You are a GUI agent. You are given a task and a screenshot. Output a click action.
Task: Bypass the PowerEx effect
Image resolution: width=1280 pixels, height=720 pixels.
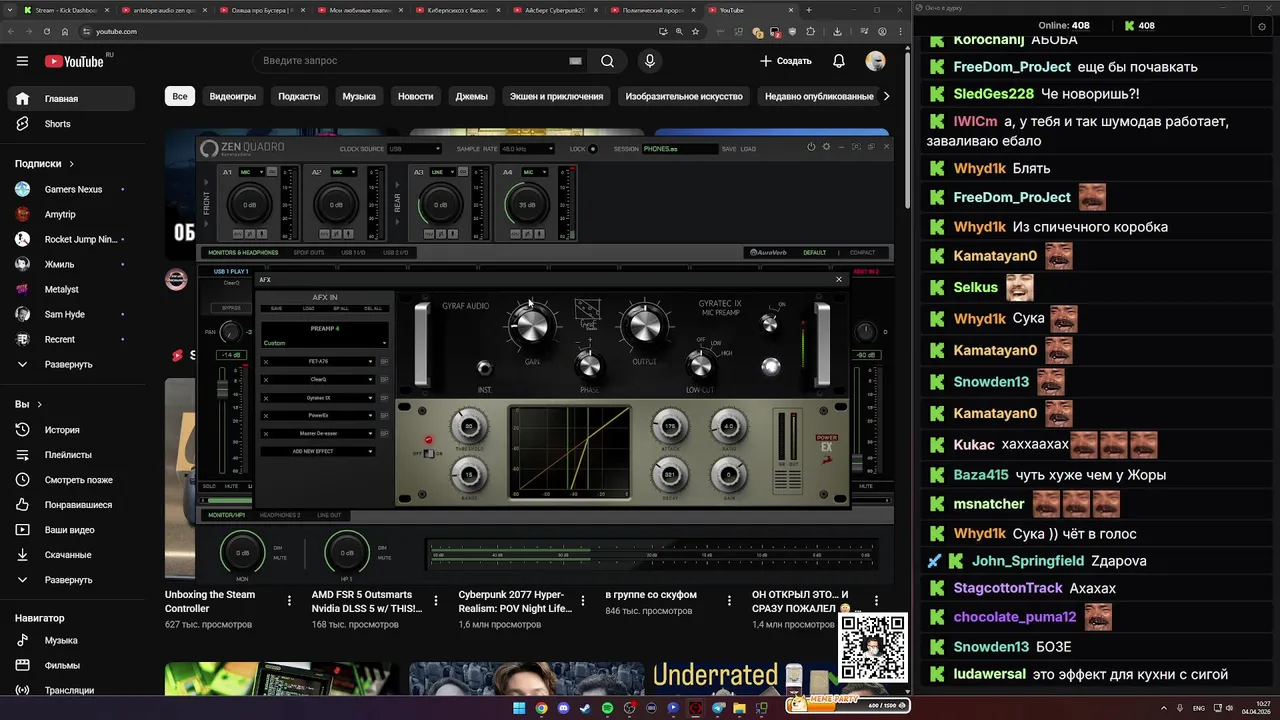[384, 416]
